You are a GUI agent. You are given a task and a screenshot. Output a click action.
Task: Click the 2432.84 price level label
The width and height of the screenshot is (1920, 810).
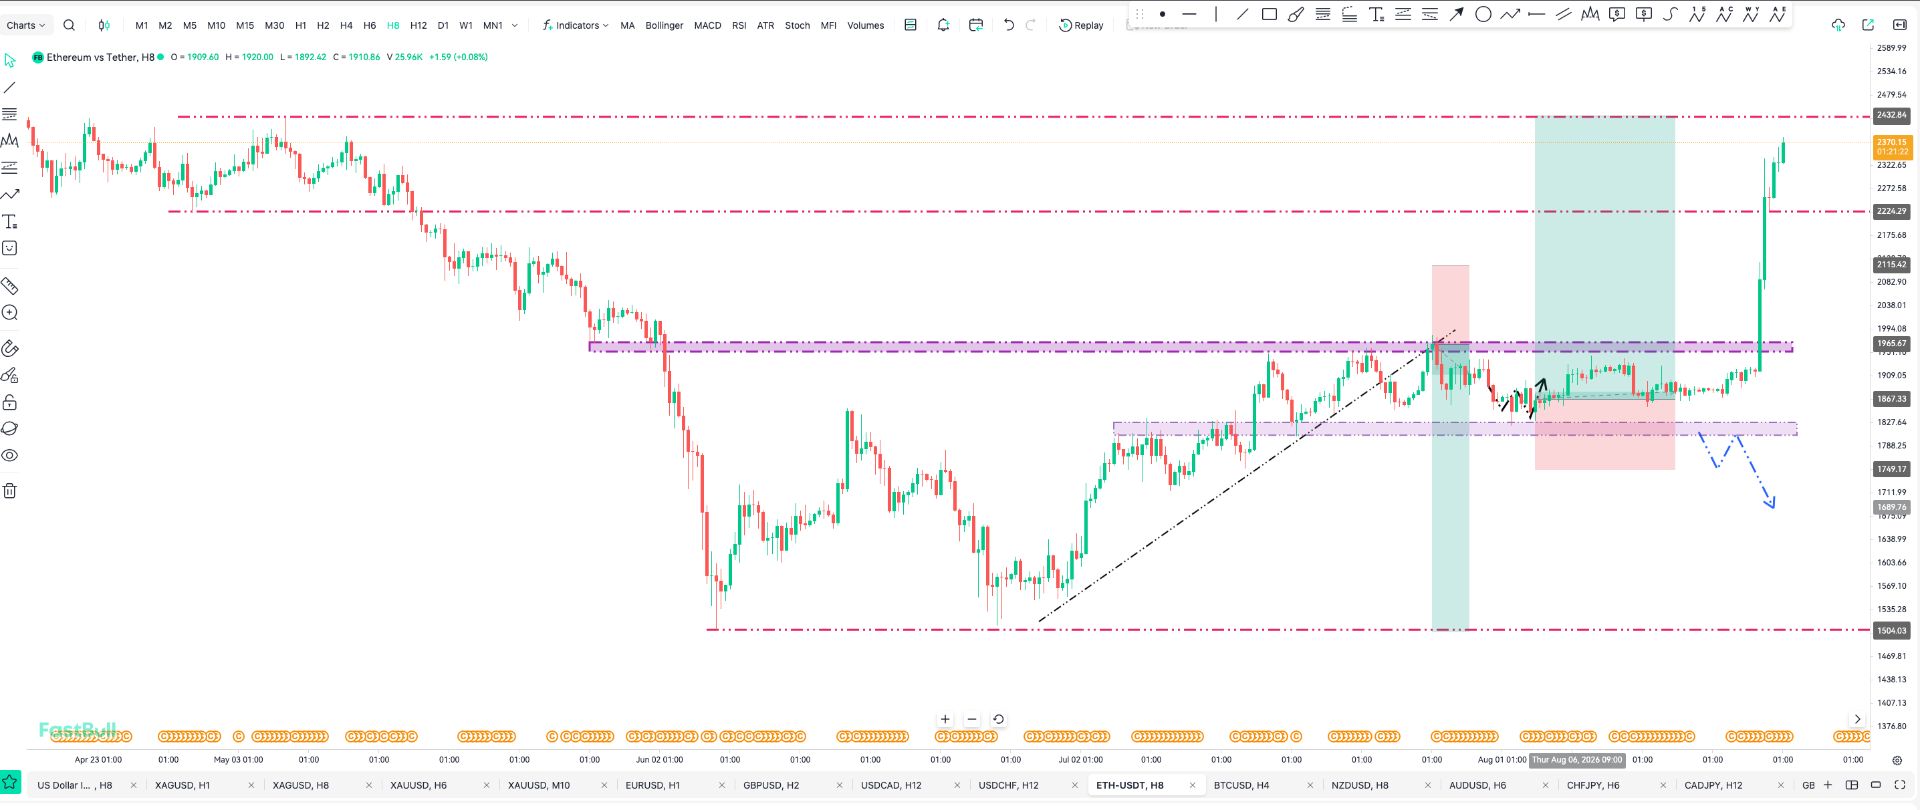[1891, 115]
